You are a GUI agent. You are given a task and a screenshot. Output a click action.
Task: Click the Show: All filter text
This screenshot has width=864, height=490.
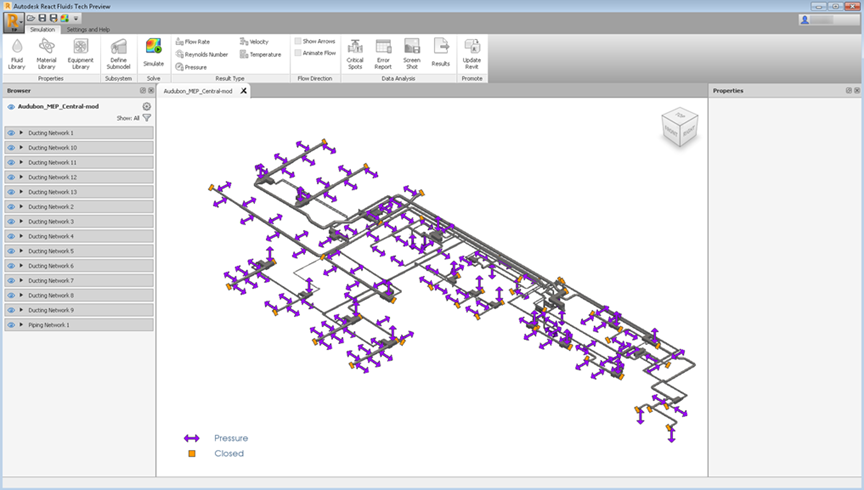pos(128,118)
